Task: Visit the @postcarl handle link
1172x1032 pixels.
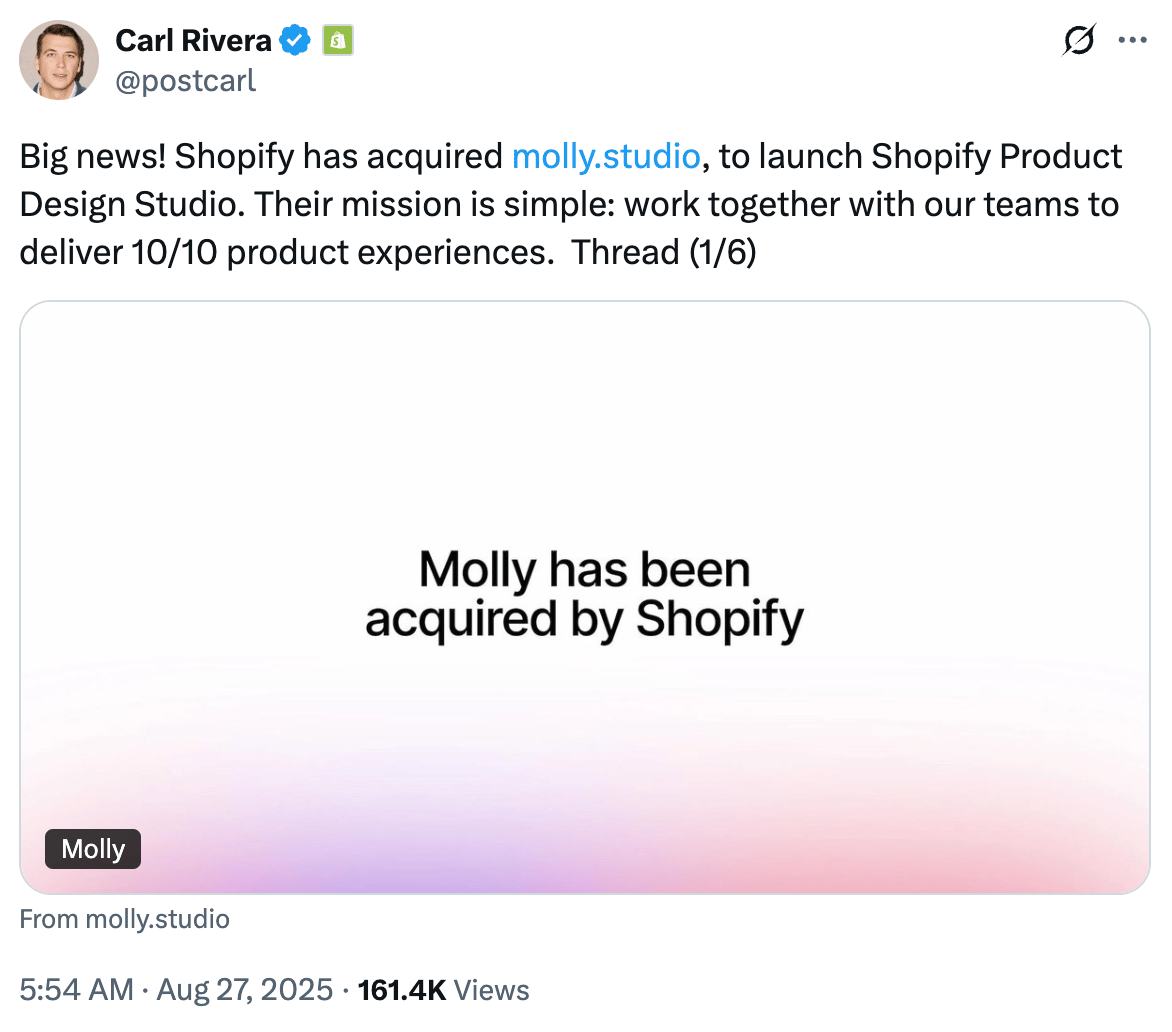Action: click(x=186, y=80)
